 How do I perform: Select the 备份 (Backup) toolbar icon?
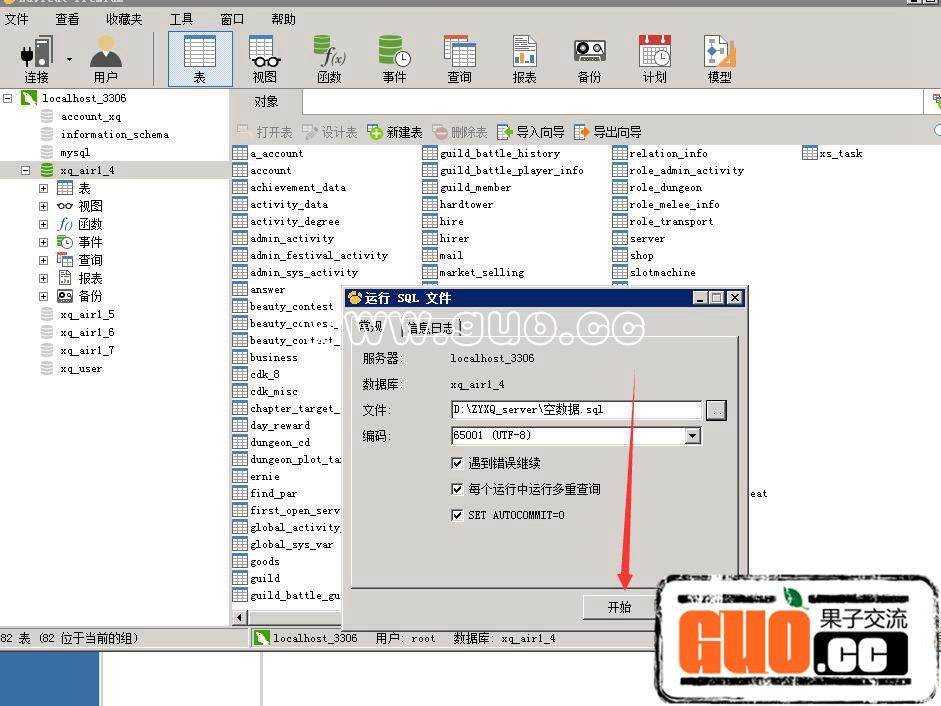589,58
